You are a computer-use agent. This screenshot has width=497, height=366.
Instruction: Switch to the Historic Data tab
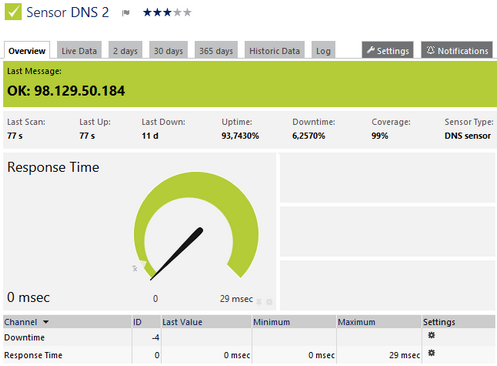[274, 50]
